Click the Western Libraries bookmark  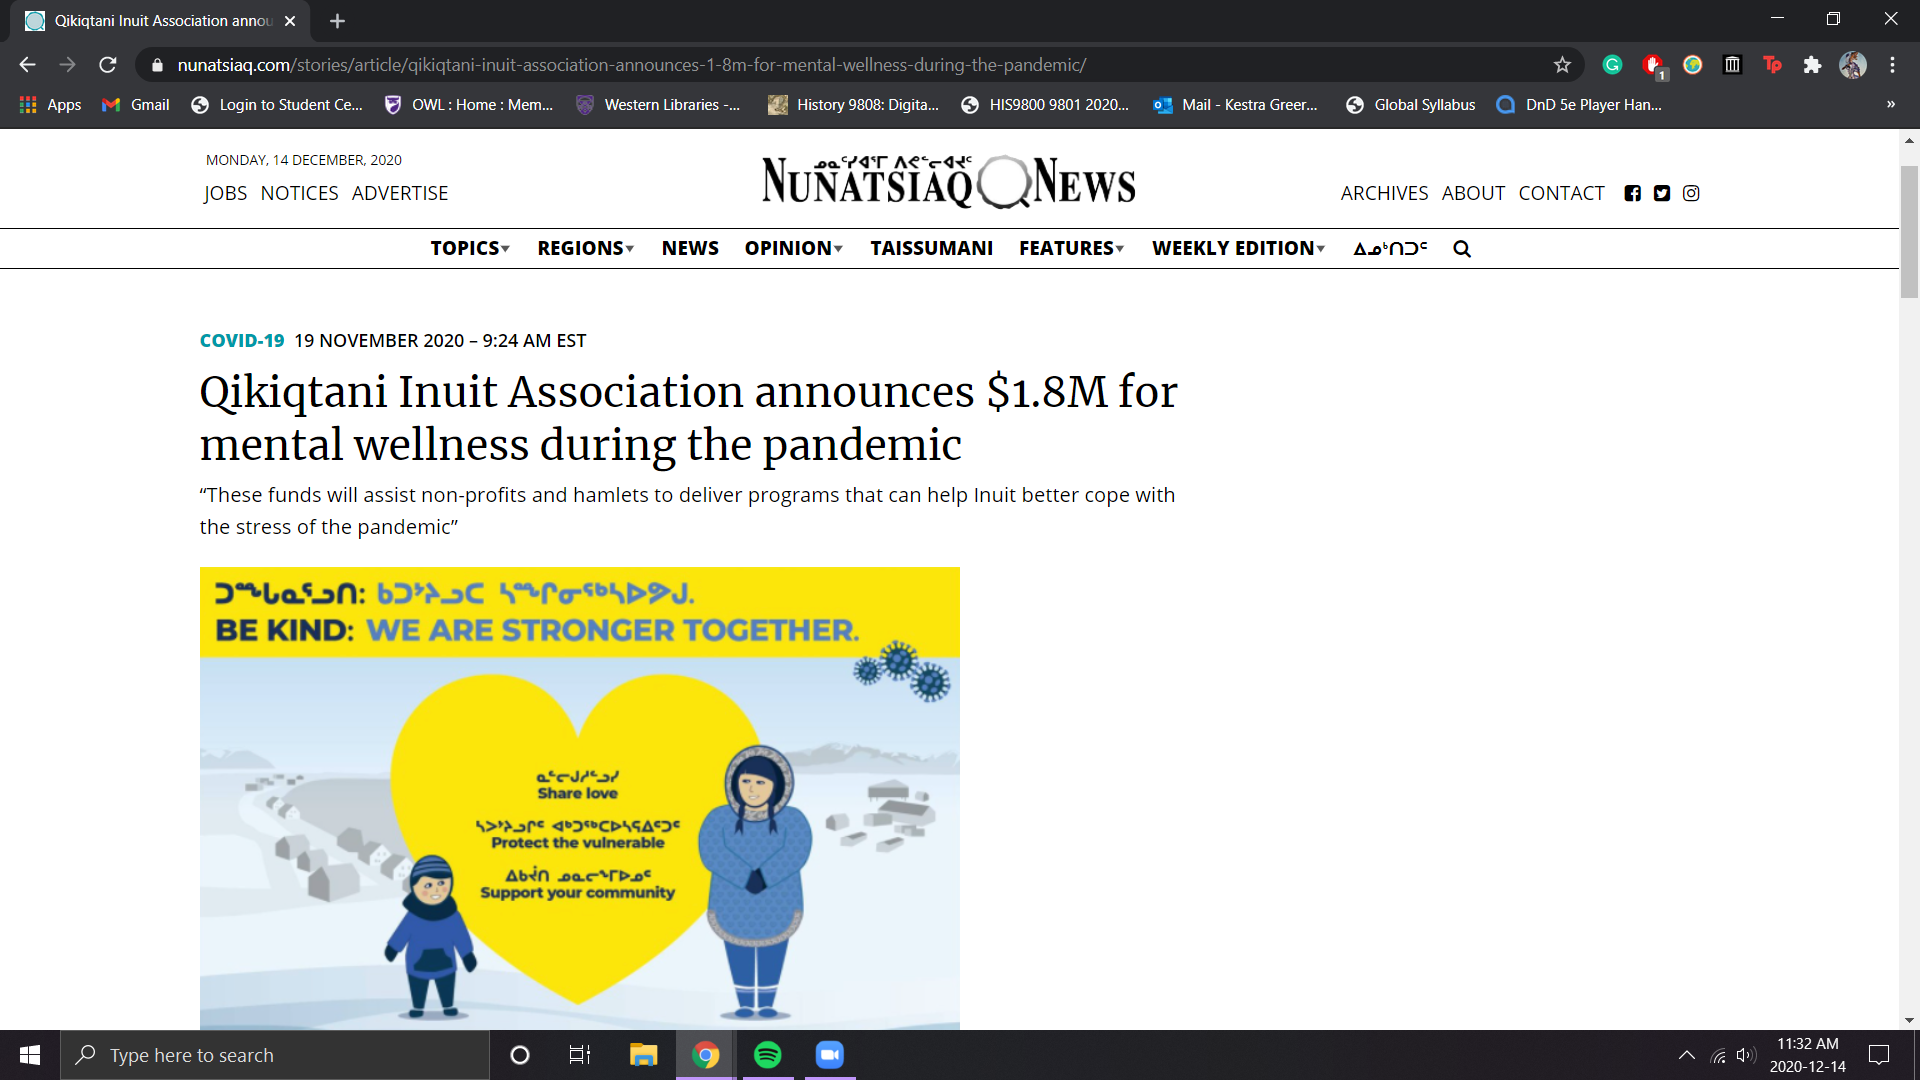click(x=659, y=104)
